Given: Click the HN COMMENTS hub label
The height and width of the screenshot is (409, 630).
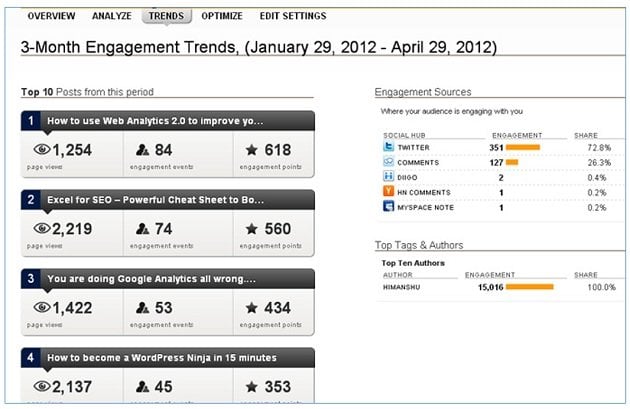Looking at the screenshot, I should 424,192.
